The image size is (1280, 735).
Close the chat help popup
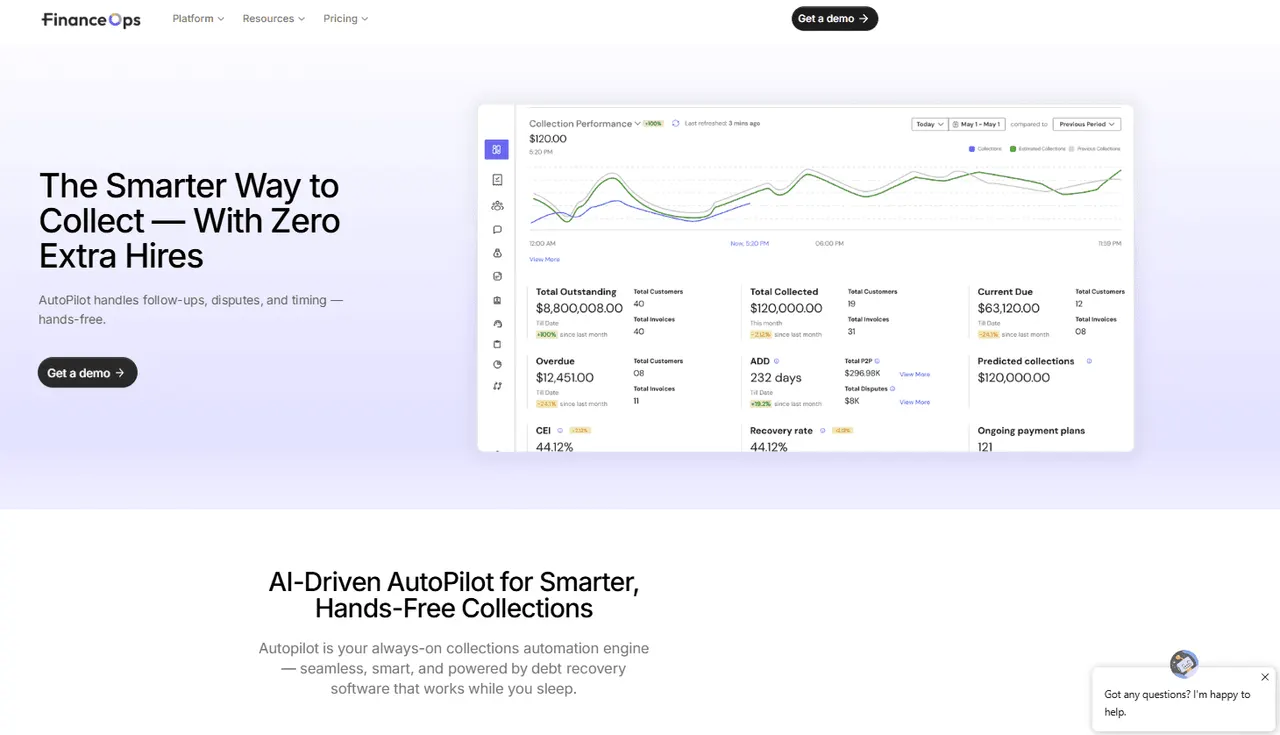pyautogui.click(x=1265, y=677)
